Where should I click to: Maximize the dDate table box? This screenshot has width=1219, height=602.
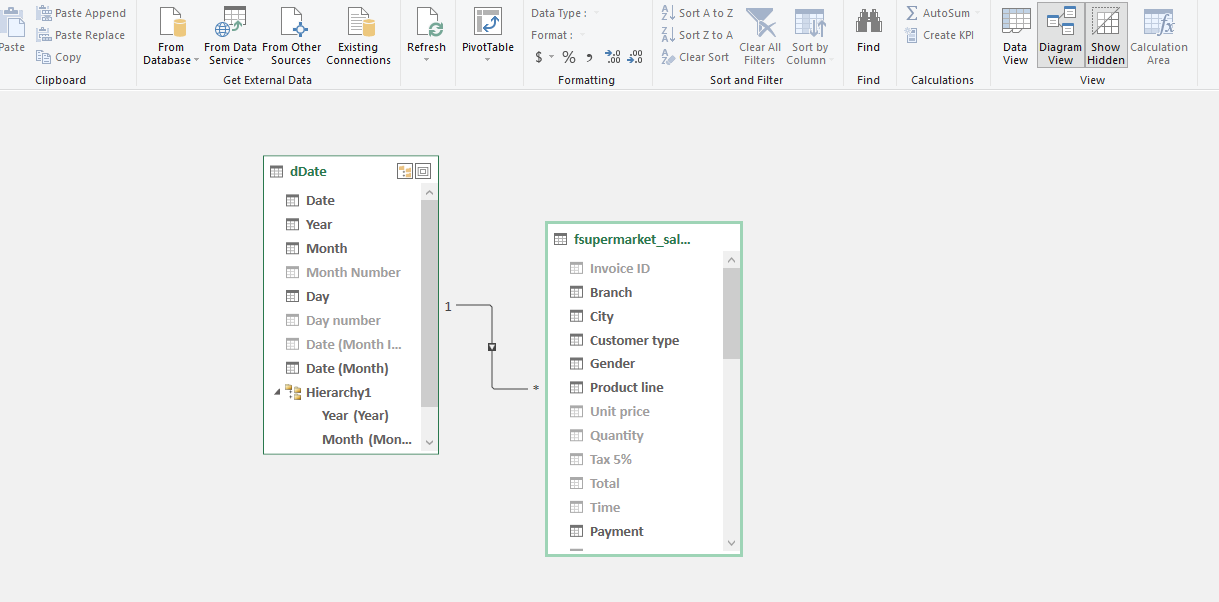pyautogui.click(x=423, y=171)
